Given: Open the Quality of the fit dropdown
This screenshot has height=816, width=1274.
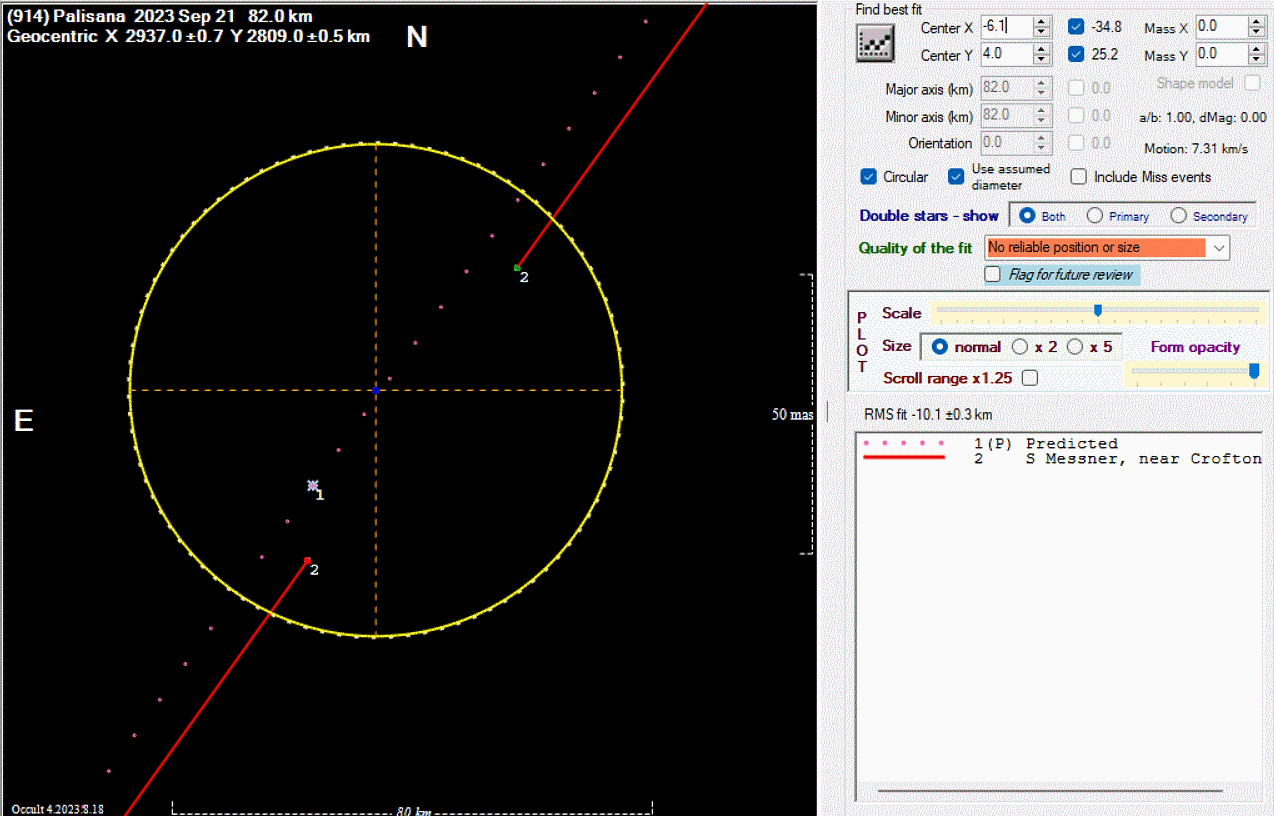Looking at the screenshot, I should (x=1219, y=247).
